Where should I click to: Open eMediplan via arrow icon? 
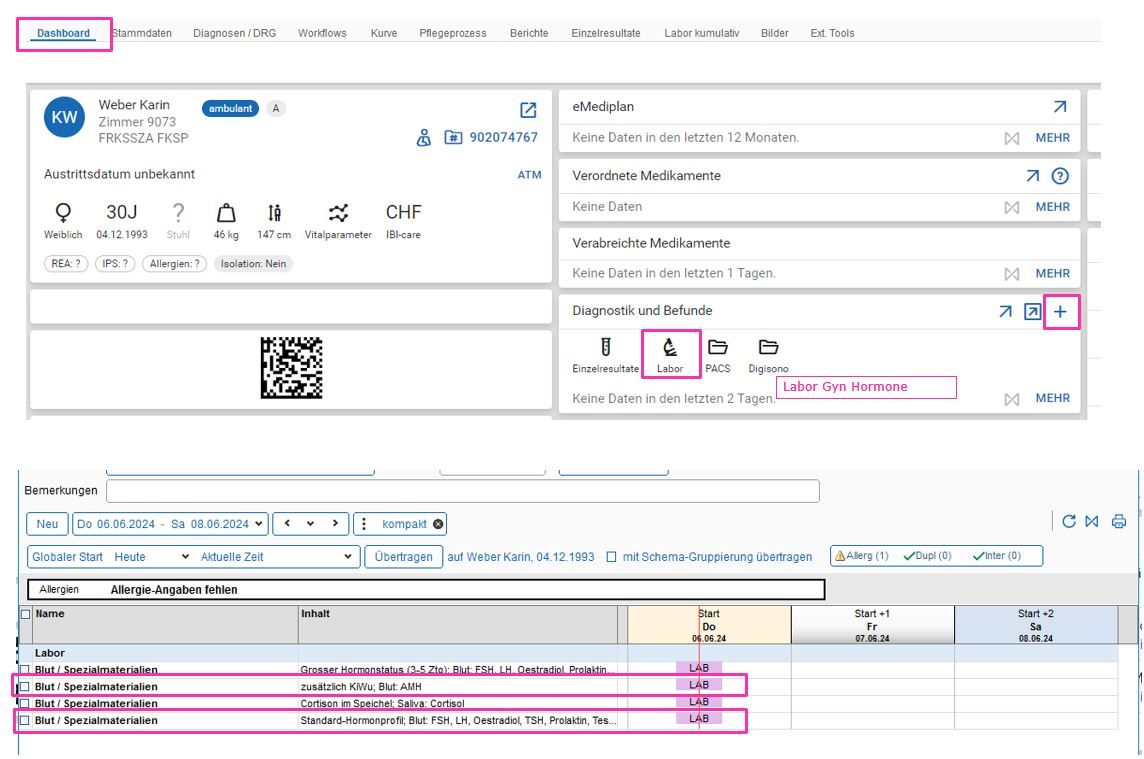[x=1060, y=107]
